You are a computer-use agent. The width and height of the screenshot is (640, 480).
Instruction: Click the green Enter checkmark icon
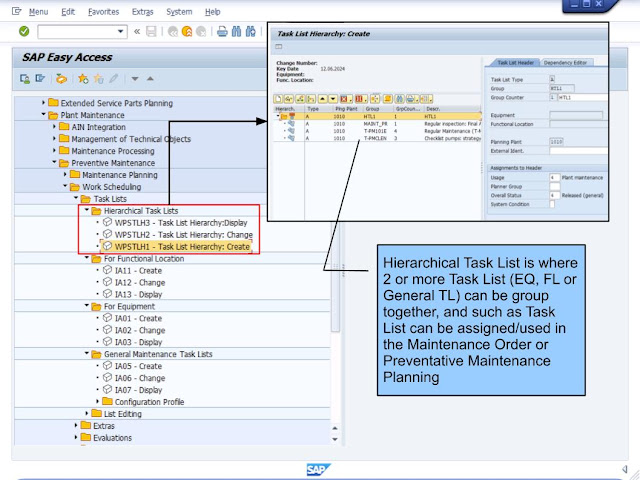point(24,31)
